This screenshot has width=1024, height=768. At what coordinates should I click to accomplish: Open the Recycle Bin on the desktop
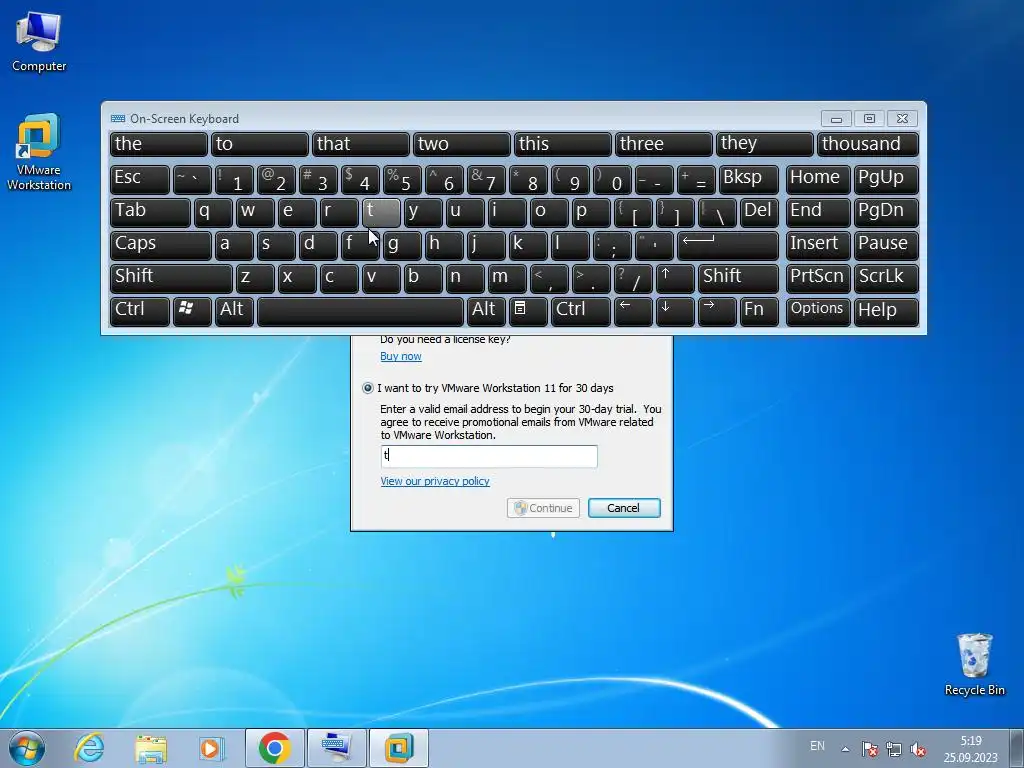[x=974, y=664]
